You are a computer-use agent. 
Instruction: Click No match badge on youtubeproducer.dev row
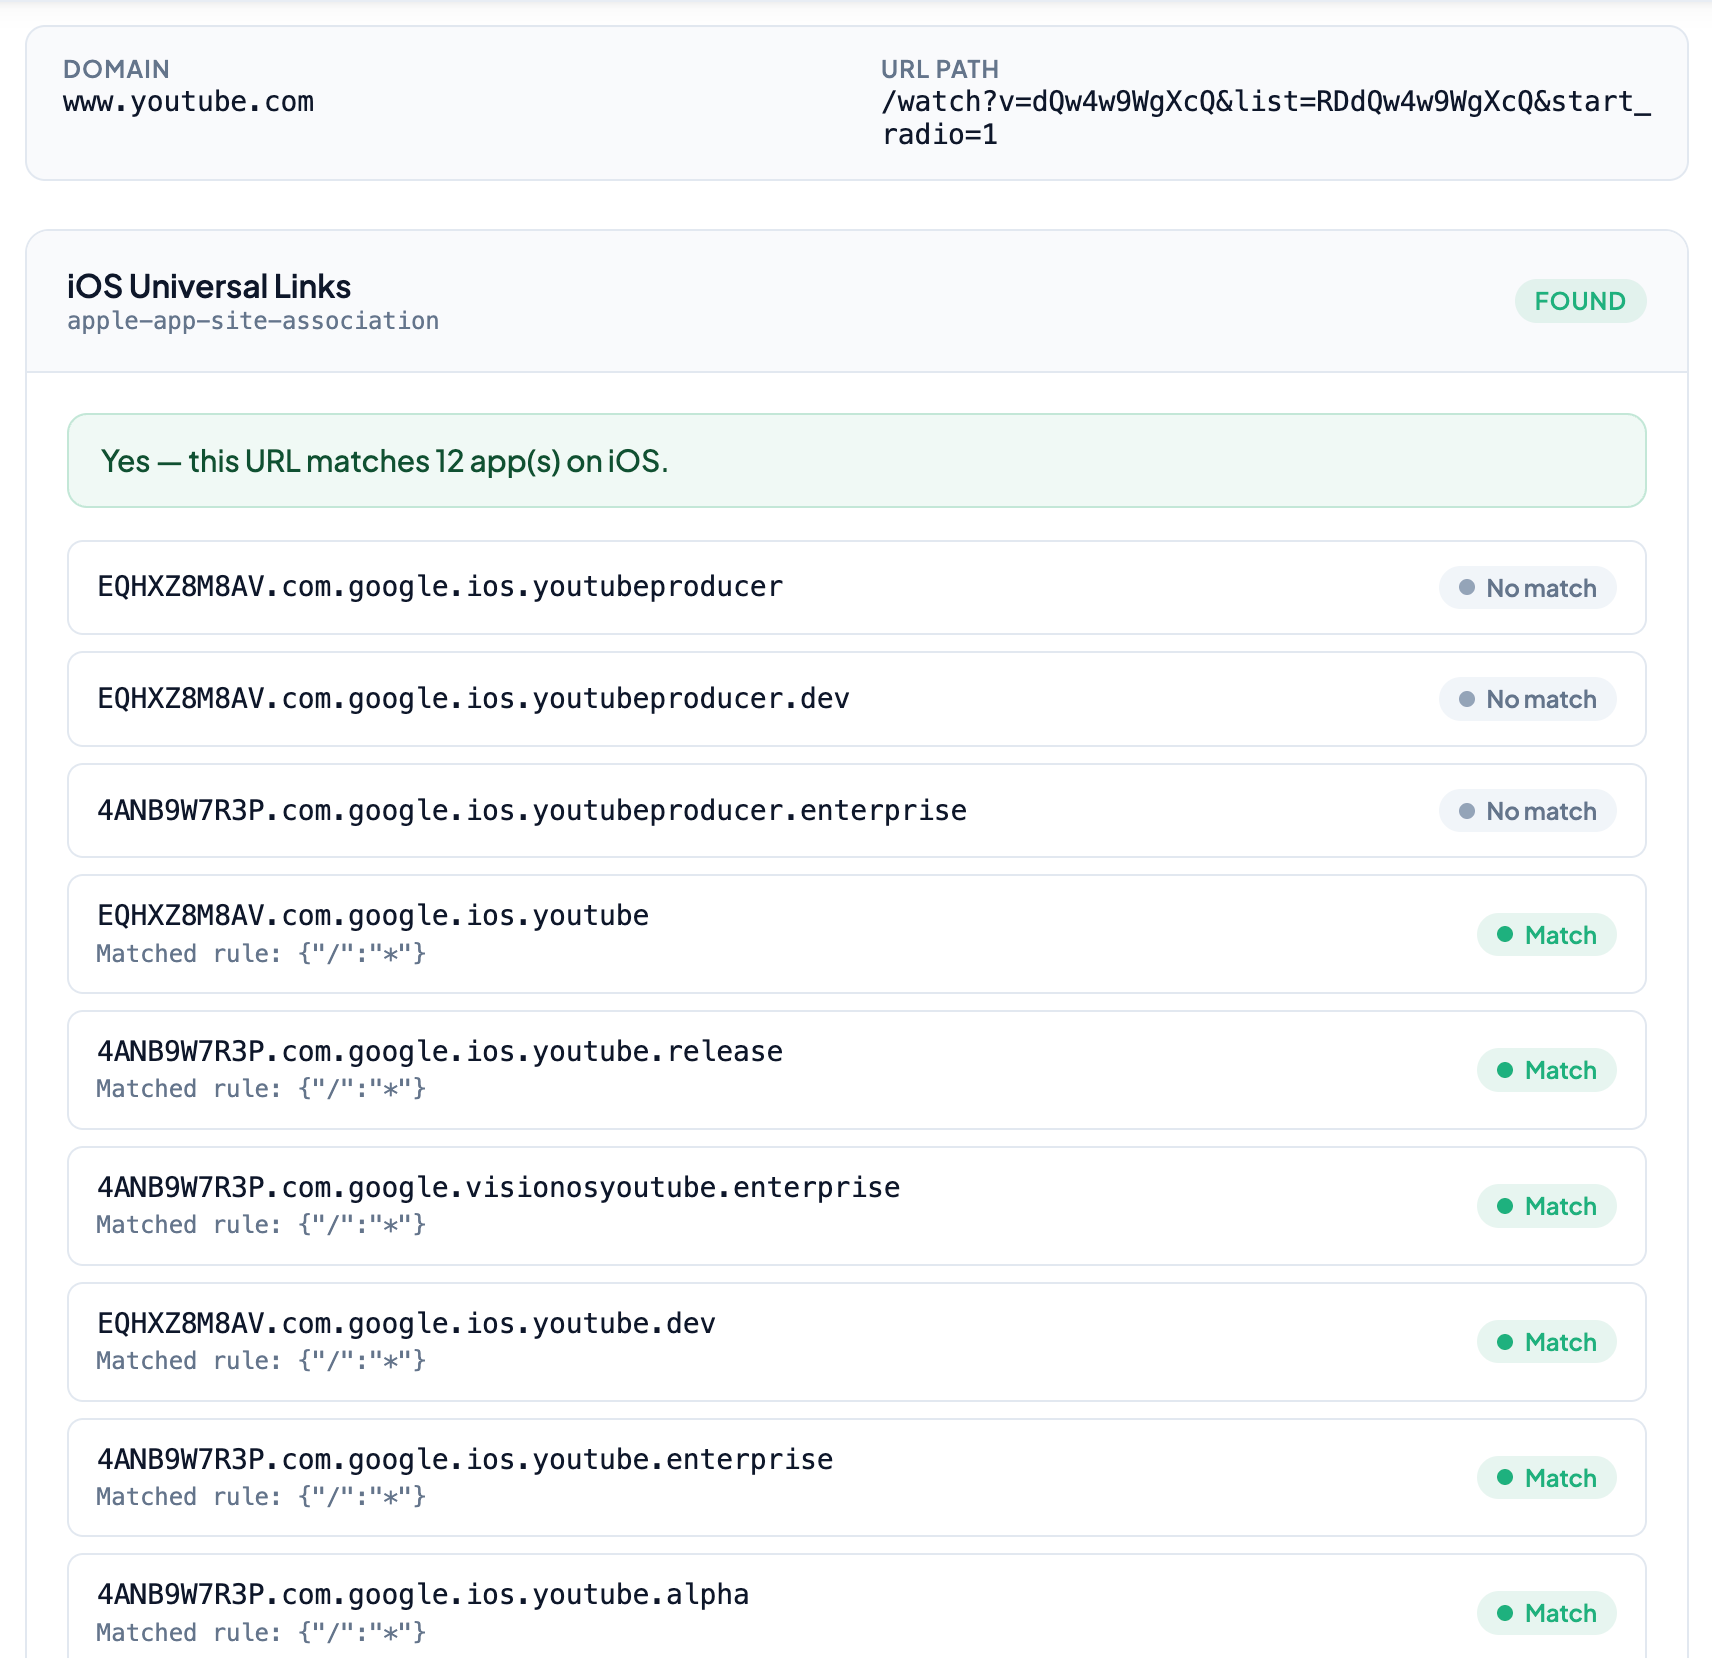click(1528, 699)
